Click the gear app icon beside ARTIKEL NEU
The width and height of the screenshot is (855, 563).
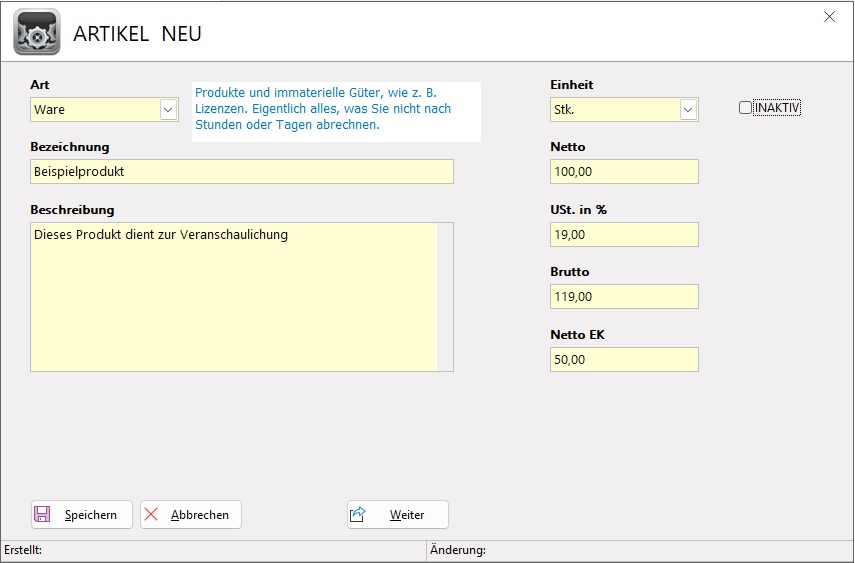[36, 32]
